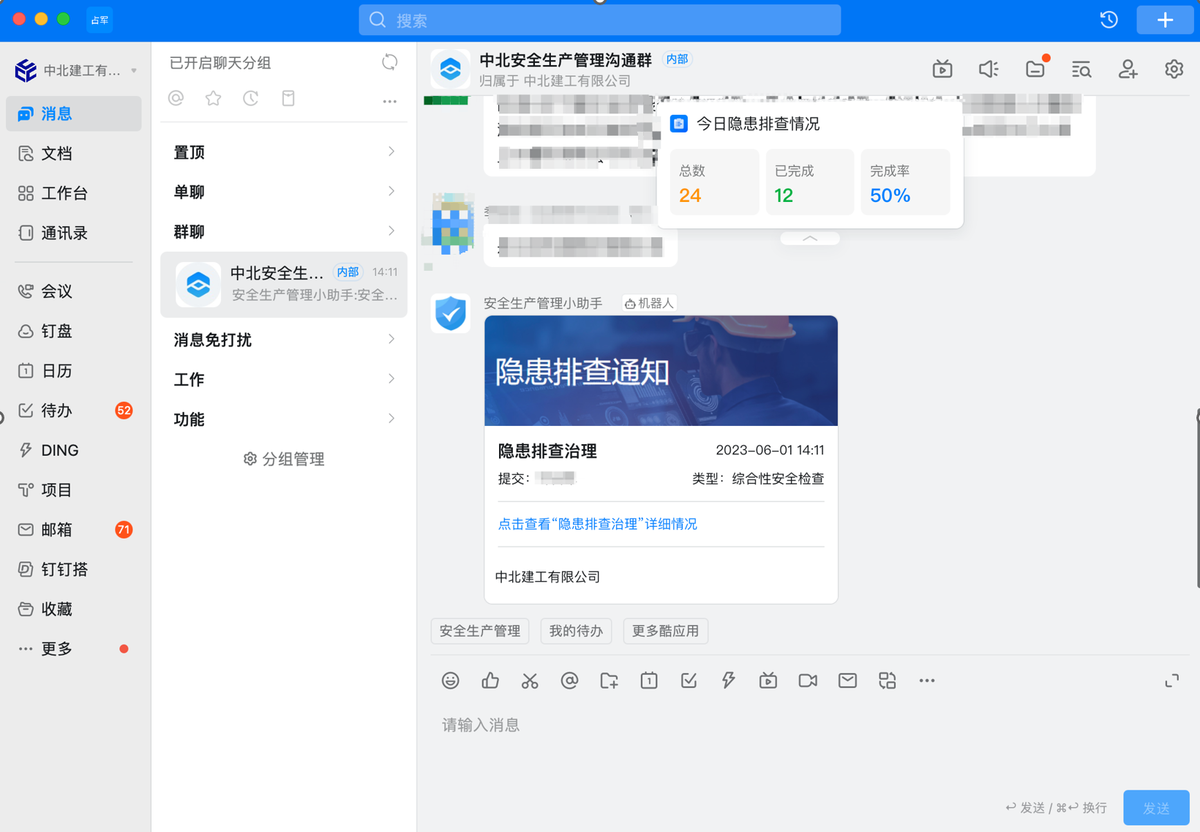Open quick commands with the lightning icon
Image resolution: width=1200 pixels, height=832 pixels.
coord(728,681)
